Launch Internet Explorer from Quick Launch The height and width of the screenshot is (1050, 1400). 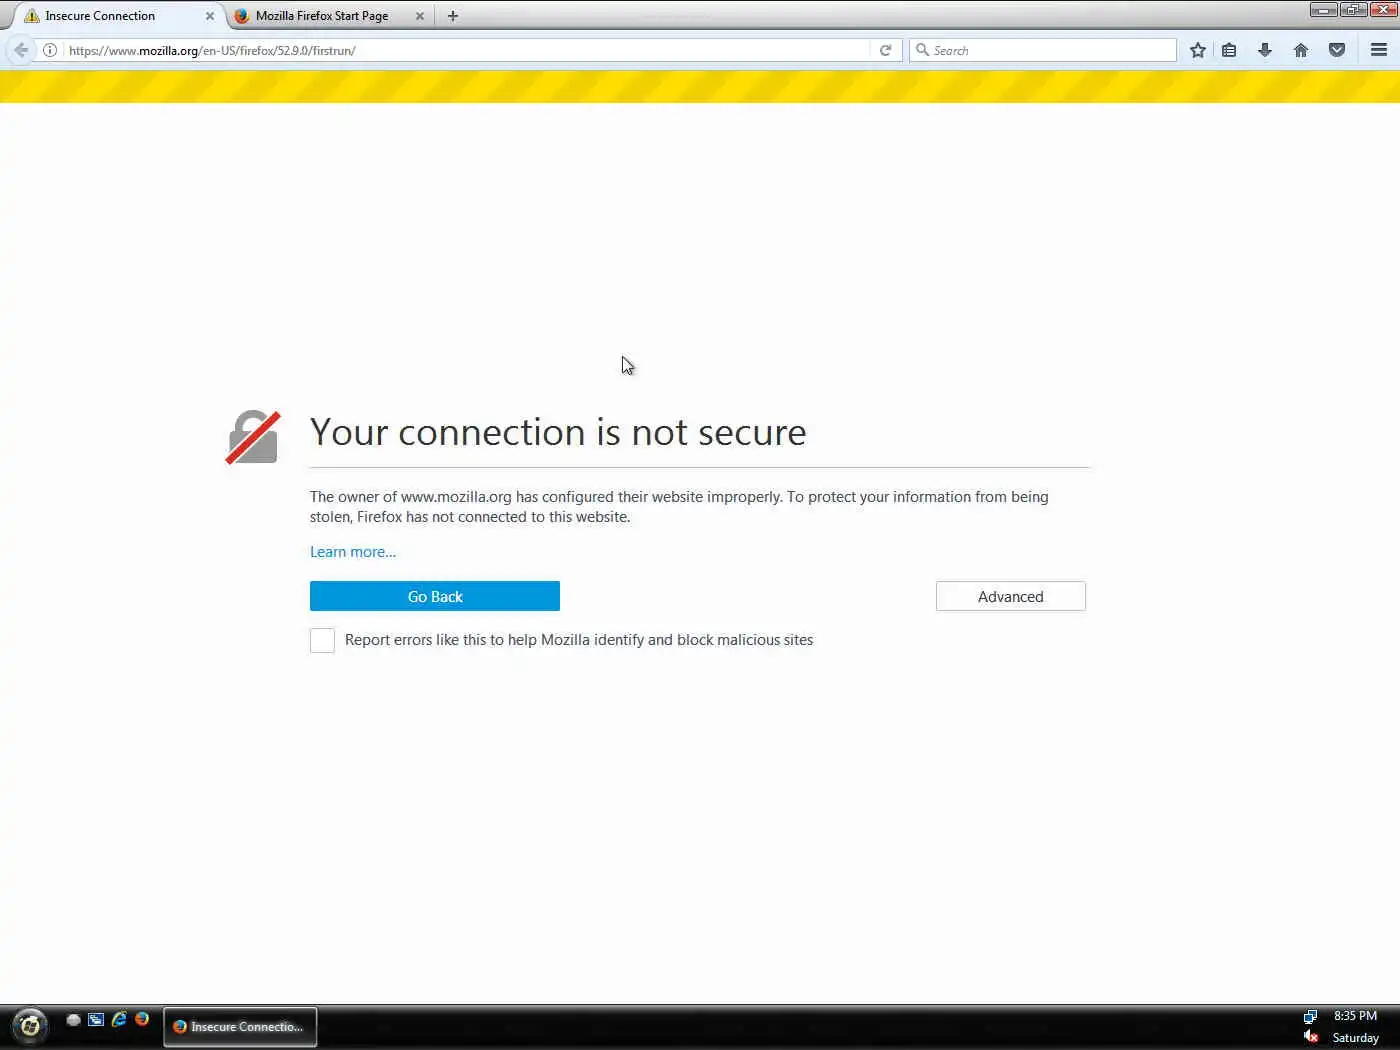point(119,1019)
